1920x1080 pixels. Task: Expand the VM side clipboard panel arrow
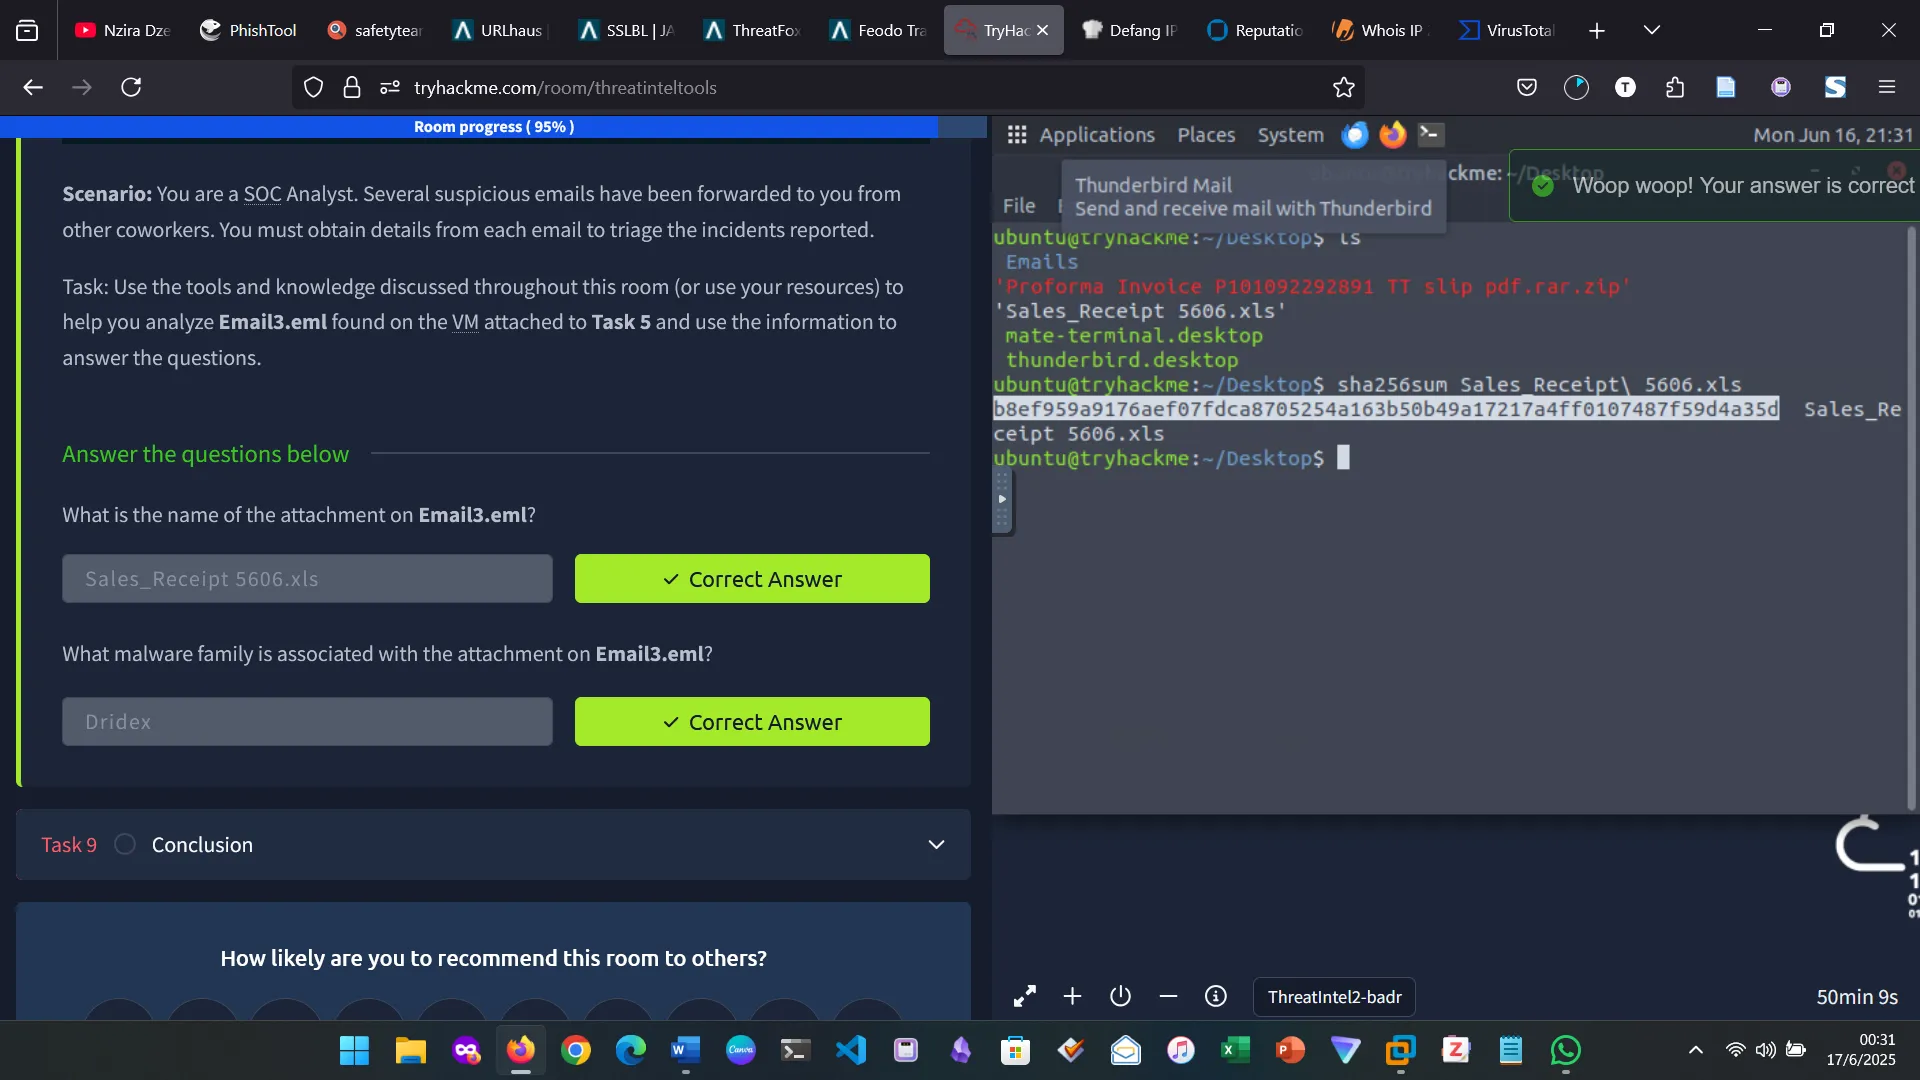click(x=1002, y=499)
